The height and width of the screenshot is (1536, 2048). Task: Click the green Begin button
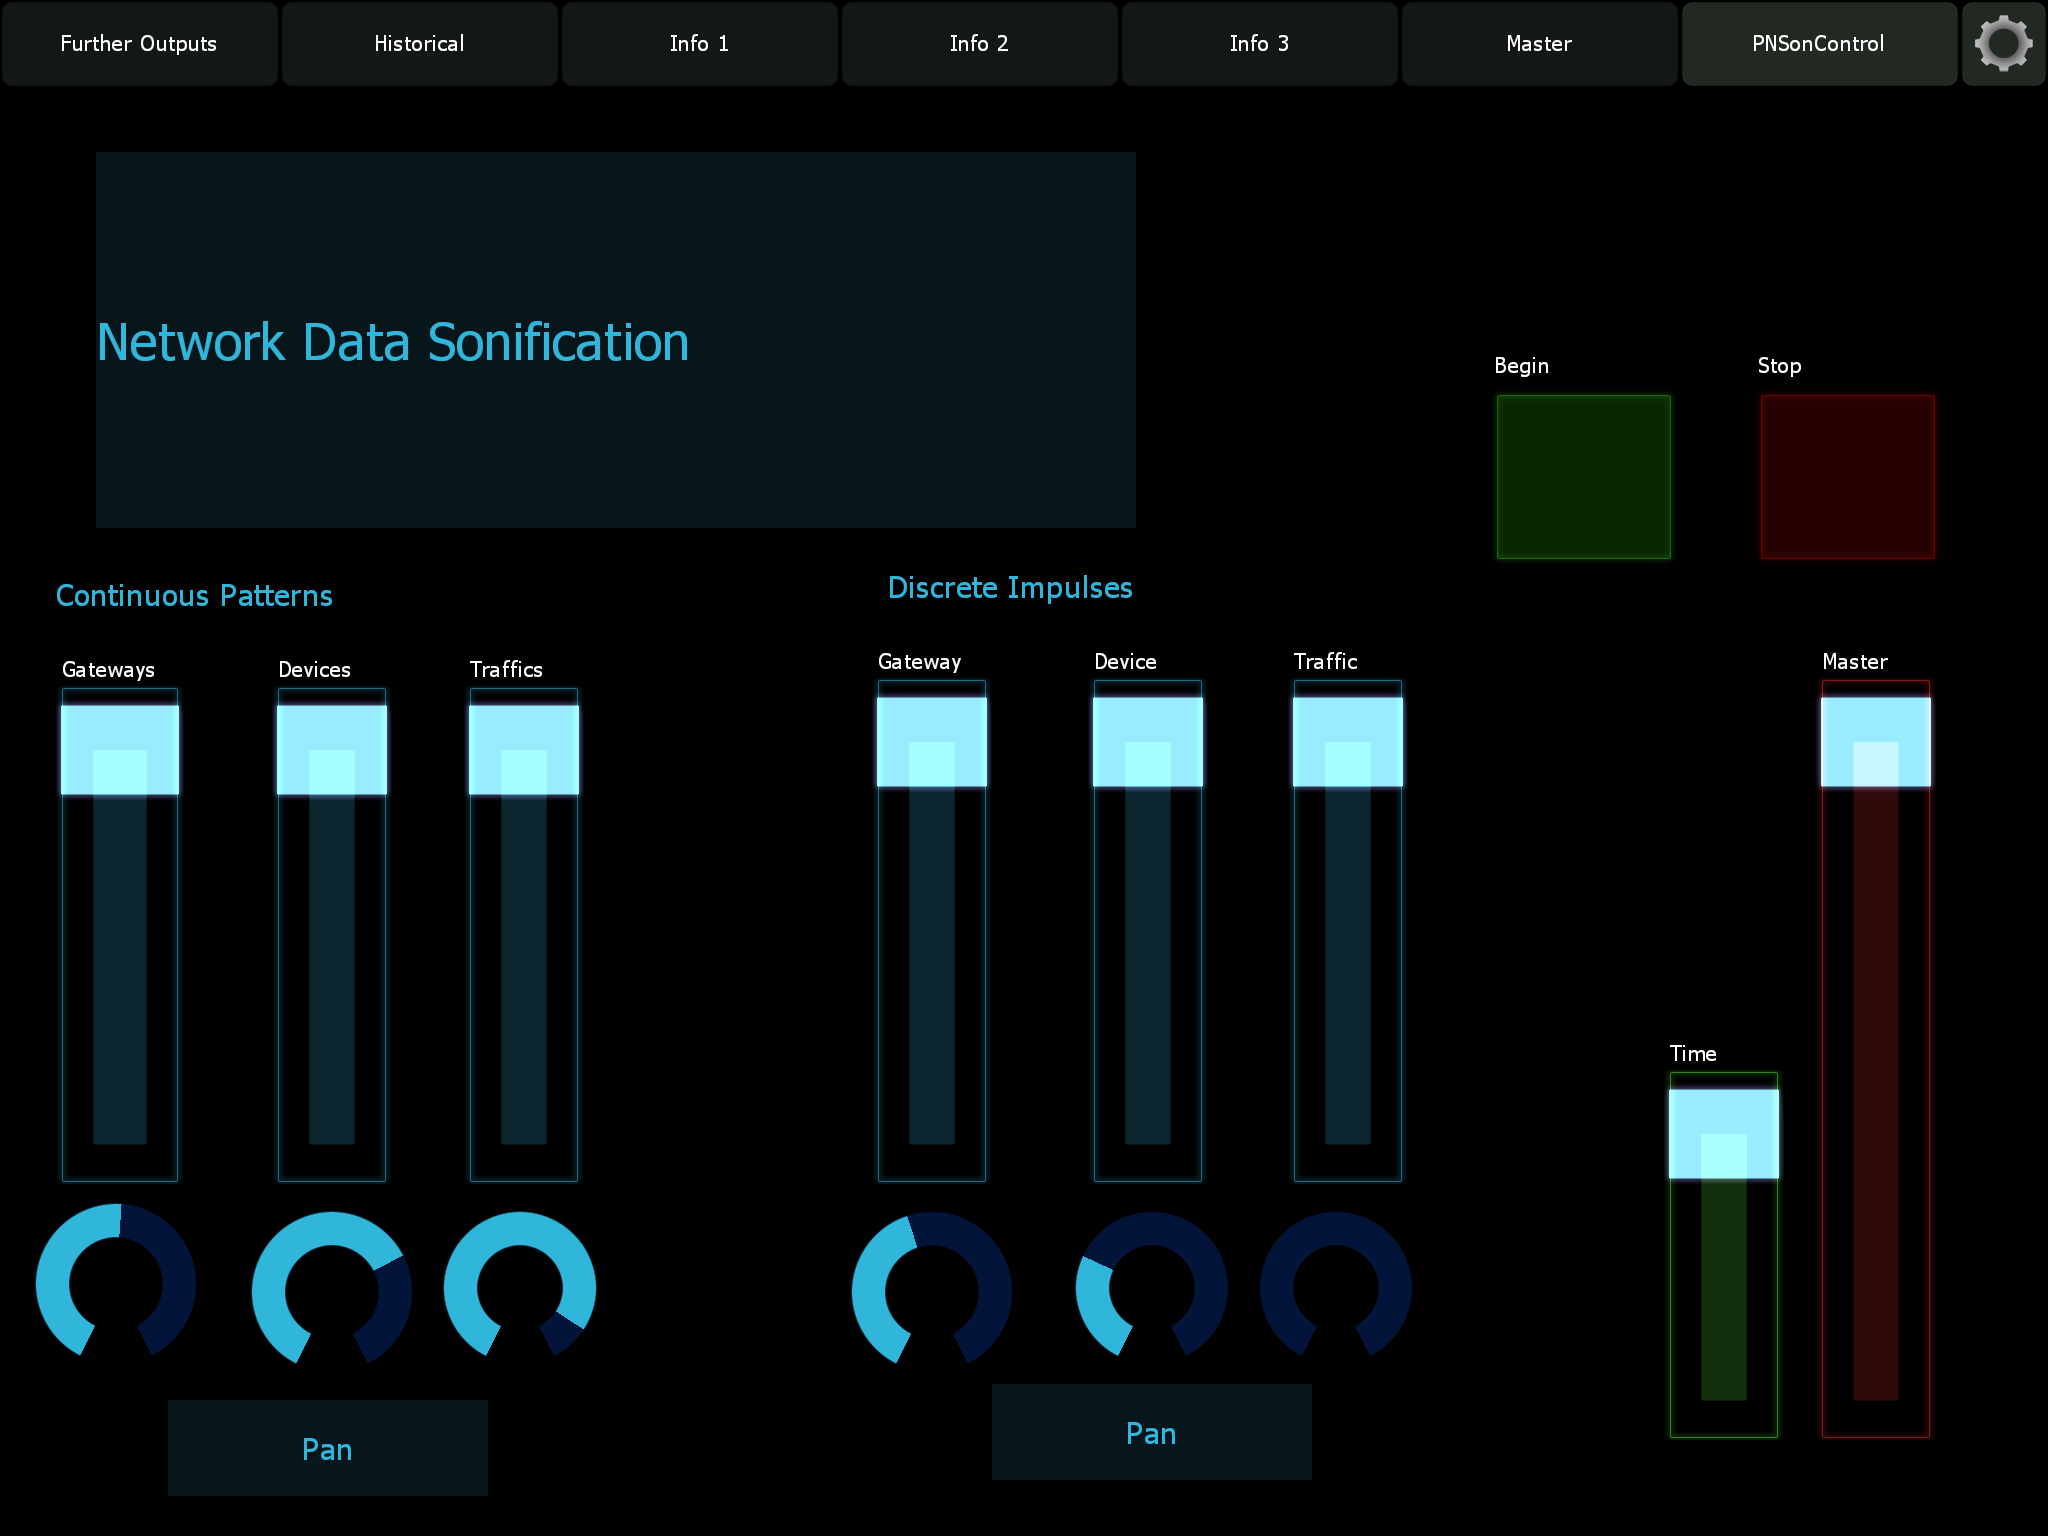[x=1583, y=477]
